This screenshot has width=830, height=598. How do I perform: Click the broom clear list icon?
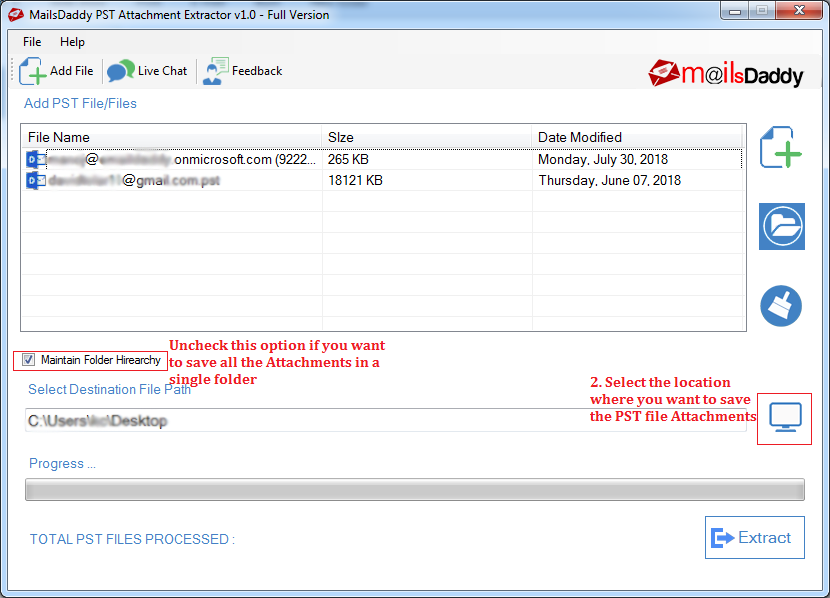[781, 306]
